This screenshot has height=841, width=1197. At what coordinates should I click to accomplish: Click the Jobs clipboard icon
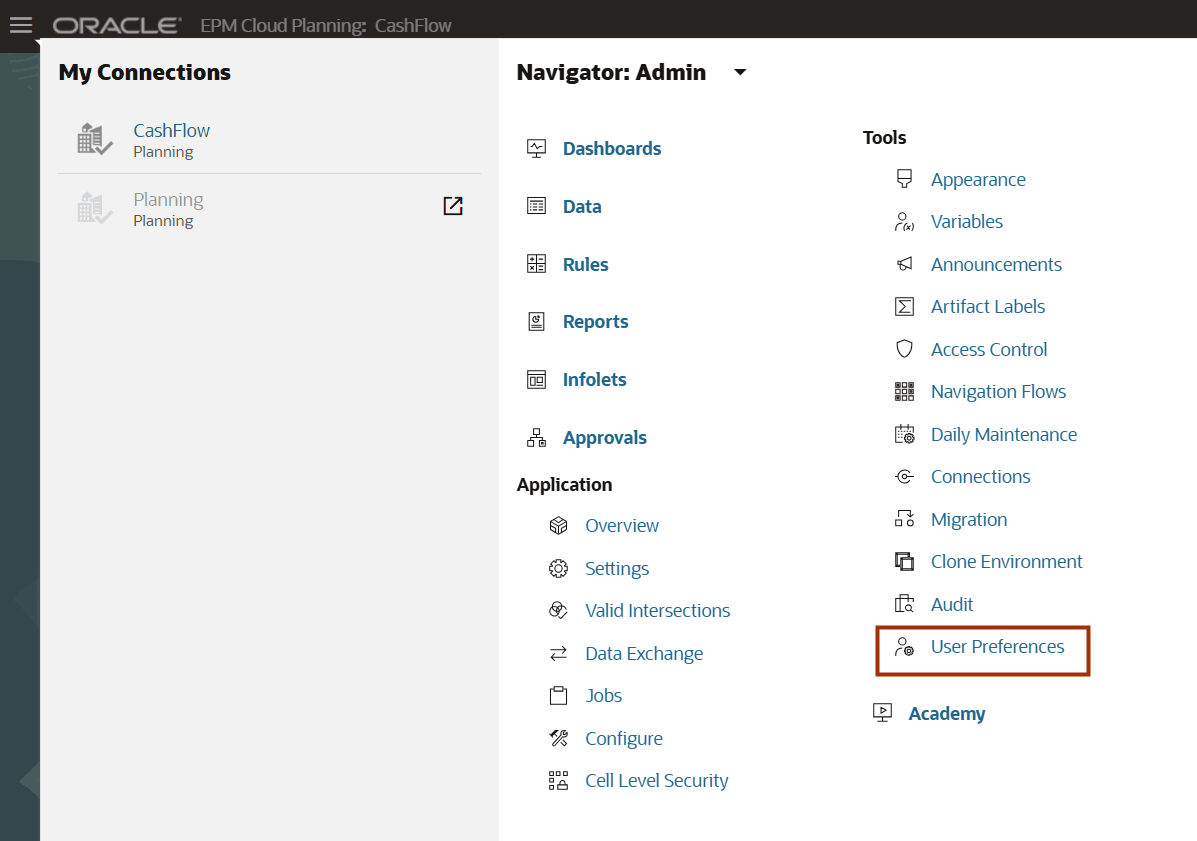pyautogui.click(x=559, y=695)
